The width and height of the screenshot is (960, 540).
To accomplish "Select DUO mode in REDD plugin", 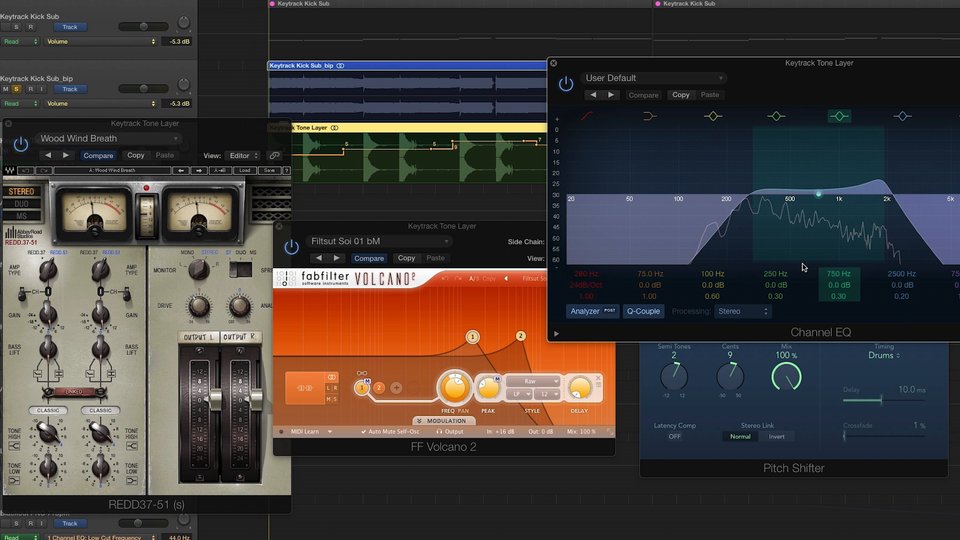I will pyautogui.click(x=21, y=204).
